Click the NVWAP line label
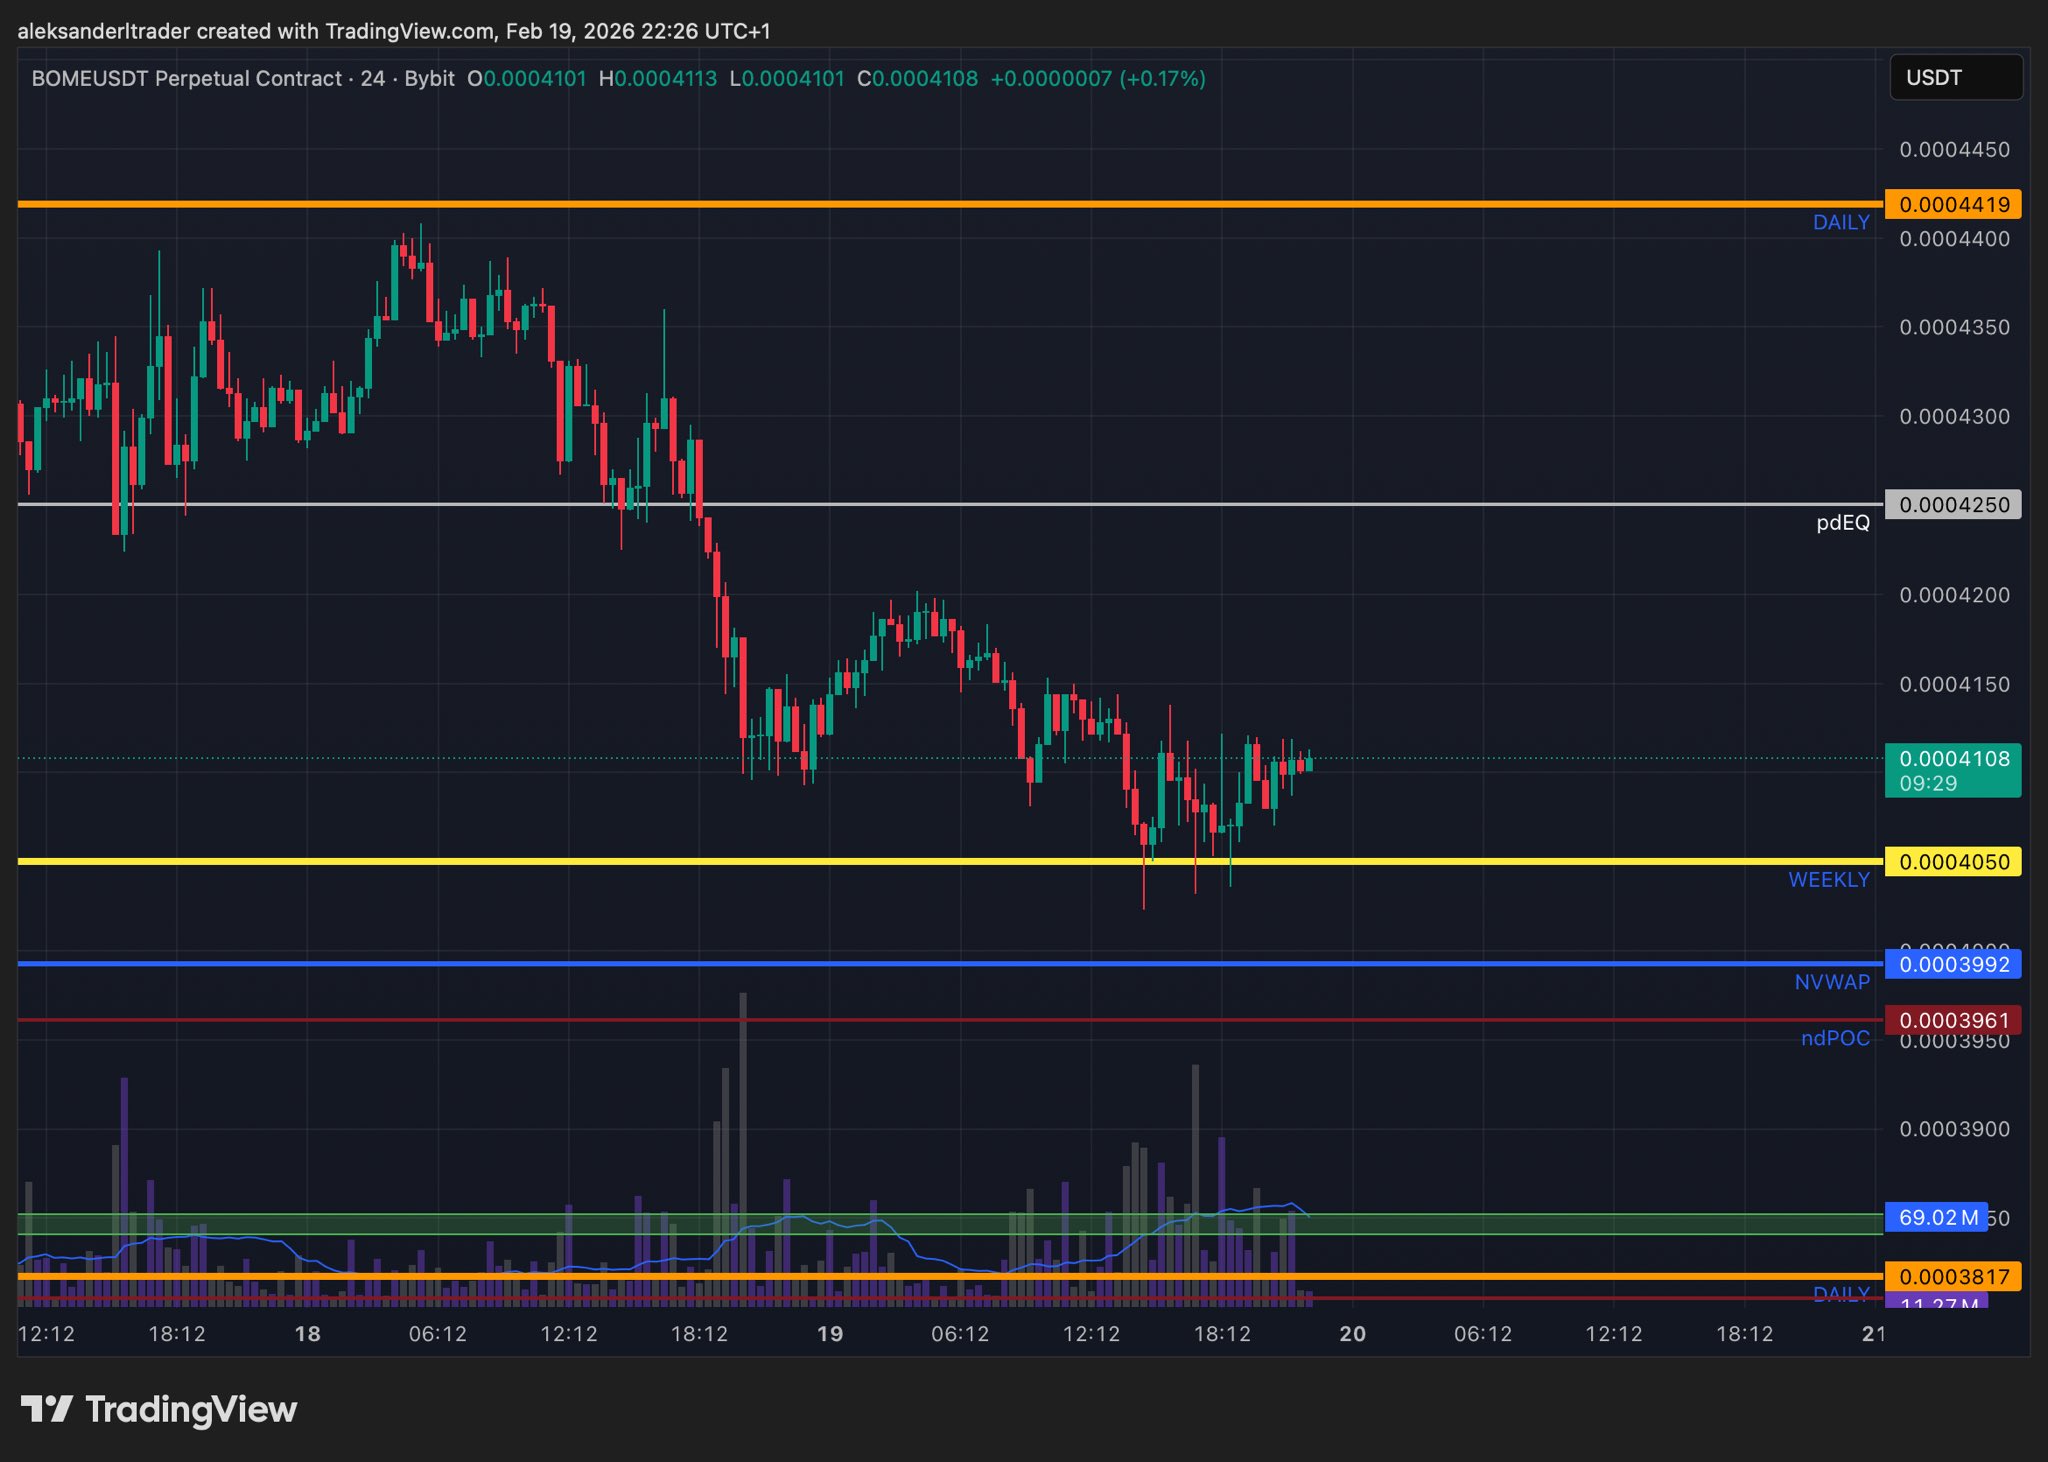Image resolution: width=2048 pixels, height=1462 pixels. (1831, 983)
